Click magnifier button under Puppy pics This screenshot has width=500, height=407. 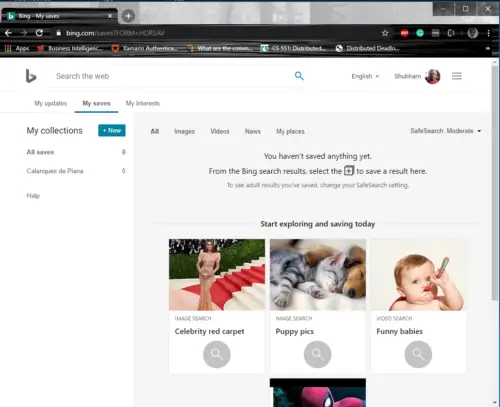pyautogui.click(x=317, y=354)
